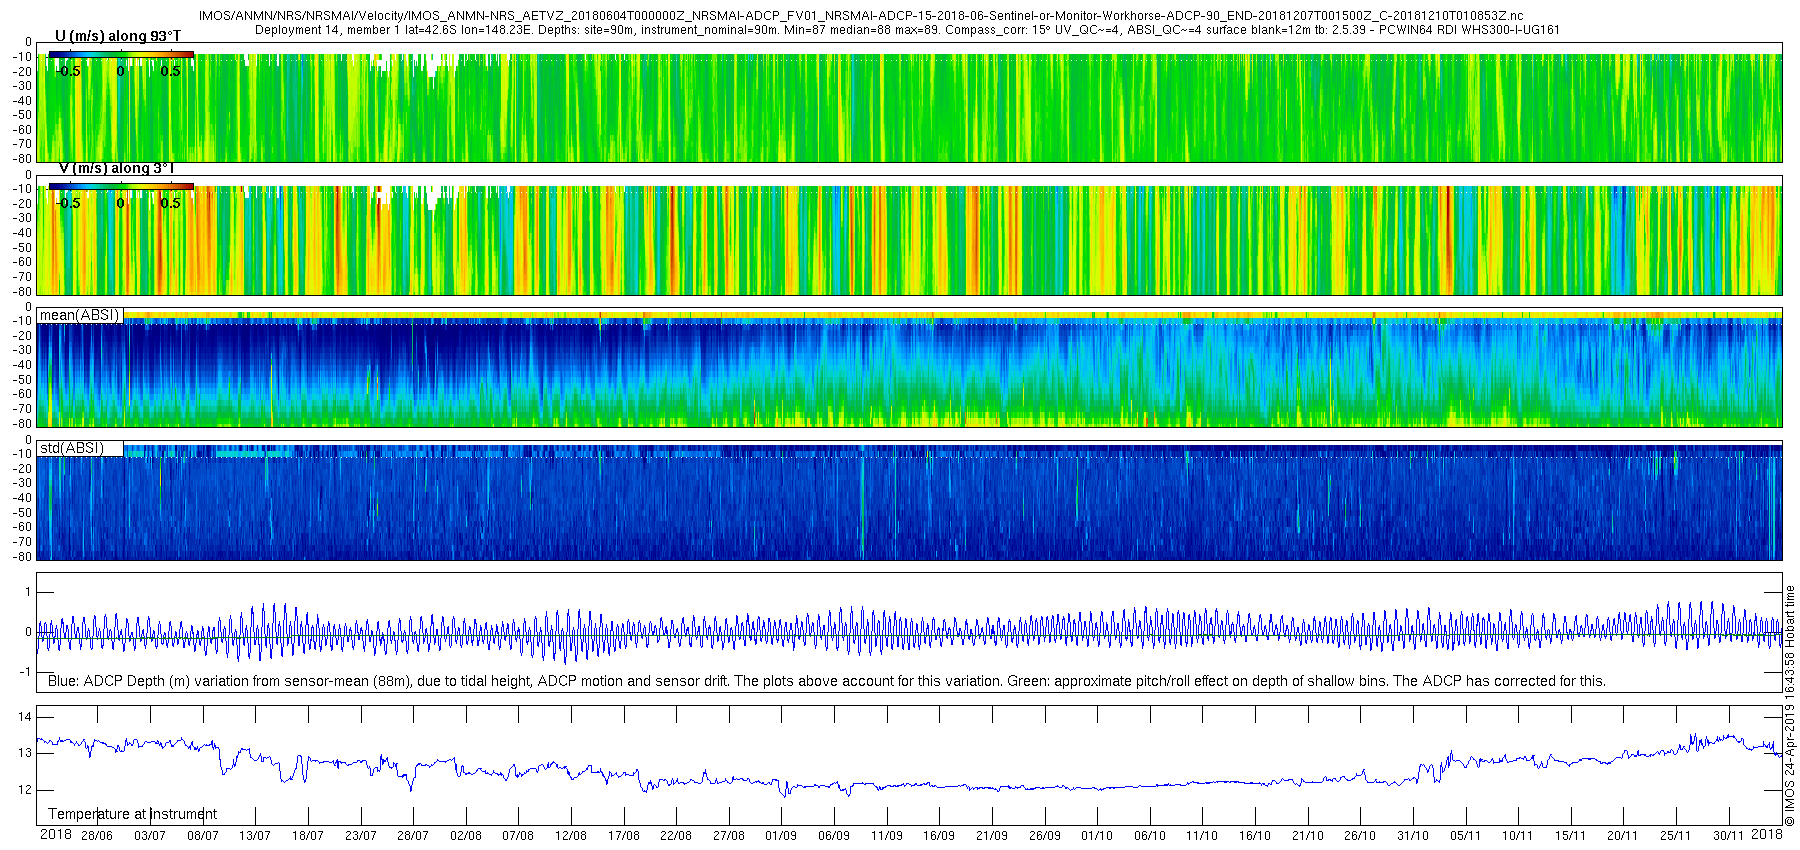Viewport: 1800px width, 850px height.
Task: Select the 'V (m/s) along 3°T' panel title
Action: [x=116, y=168]
